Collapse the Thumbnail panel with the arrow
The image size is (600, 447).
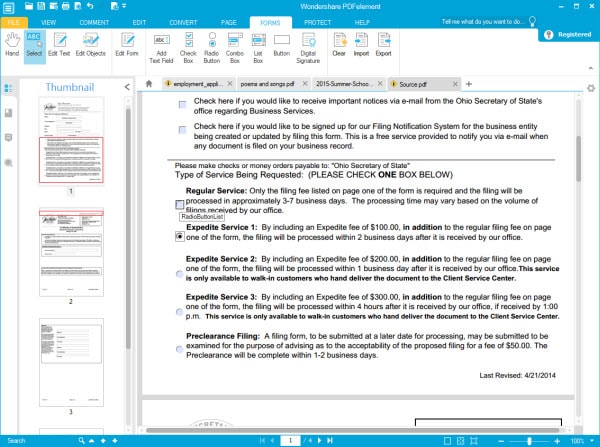(x=127, y=87)
